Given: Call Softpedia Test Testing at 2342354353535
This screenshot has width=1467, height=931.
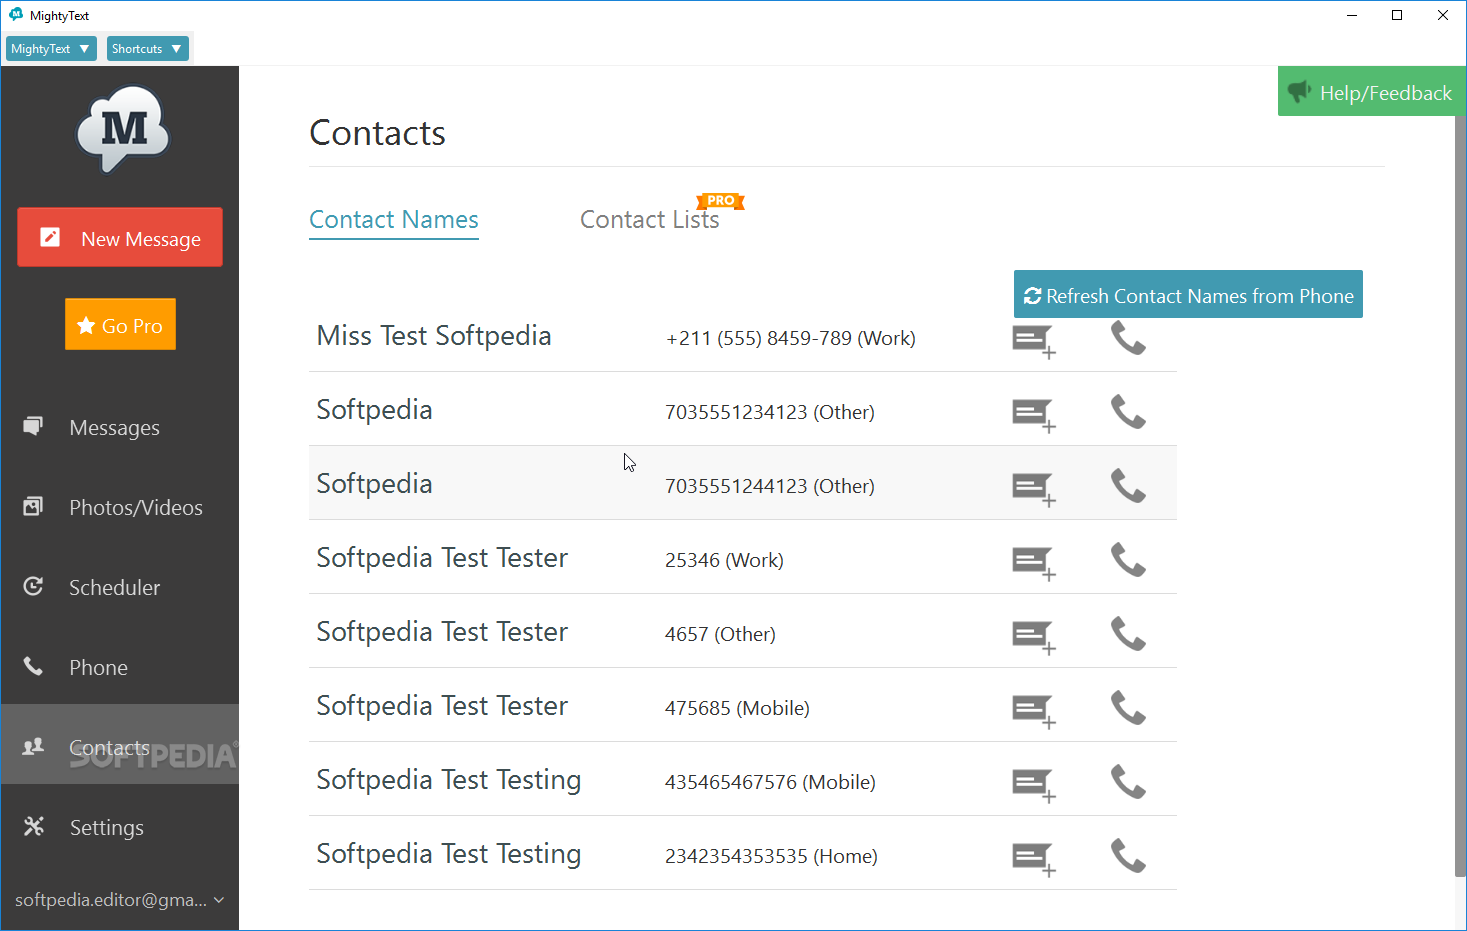Looking at the screenshot, I should coord(1128,856).
